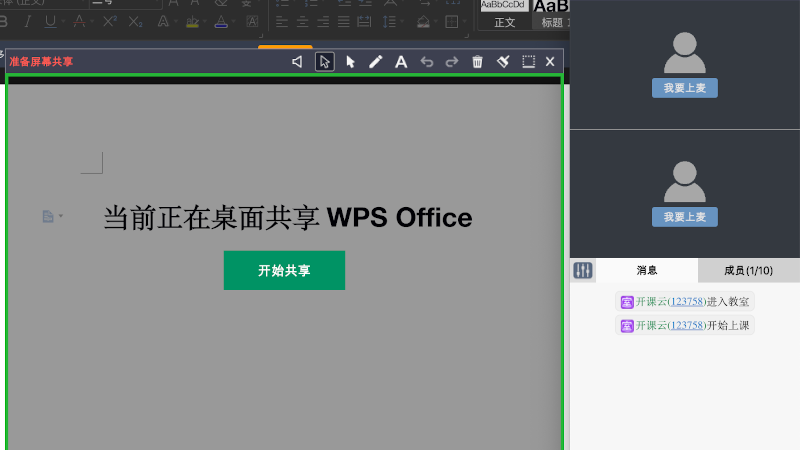Click the text effects outlined A icon
Viewport: 800px width, 450px height.
[163, 21]
